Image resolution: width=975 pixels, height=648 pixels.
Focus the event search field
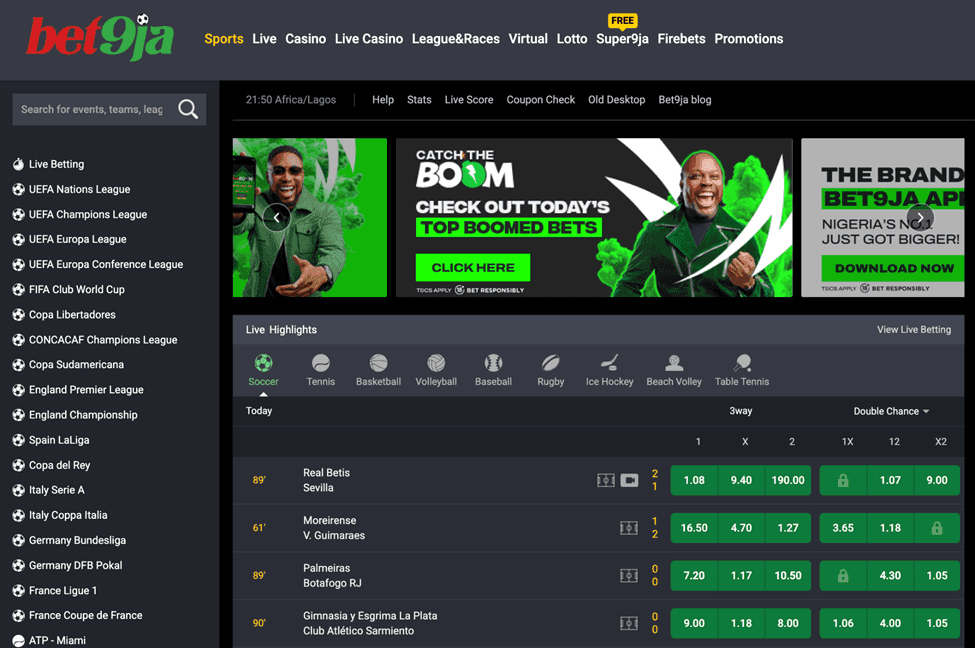[x=92, y=109]
